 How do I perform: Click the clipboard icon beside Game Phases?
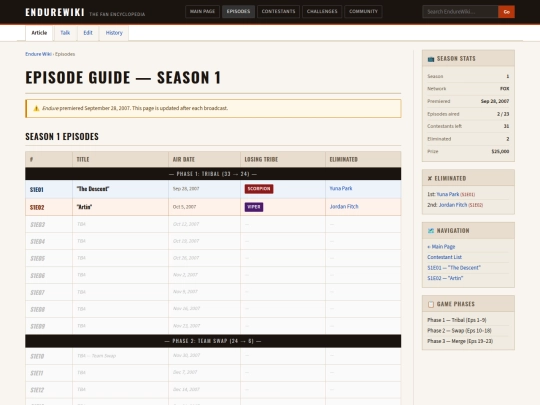click(x=430, y=304)
